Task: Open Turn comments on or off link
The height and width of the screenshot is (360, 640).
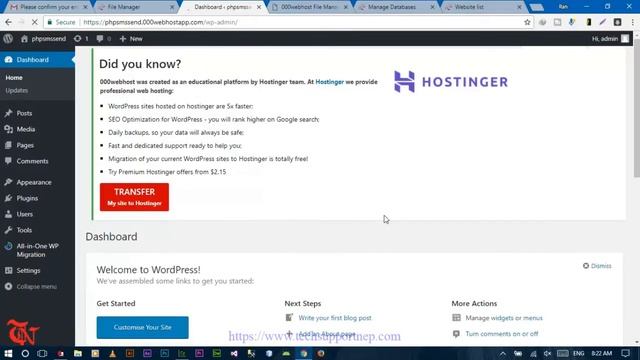Action: pos(502,333)
